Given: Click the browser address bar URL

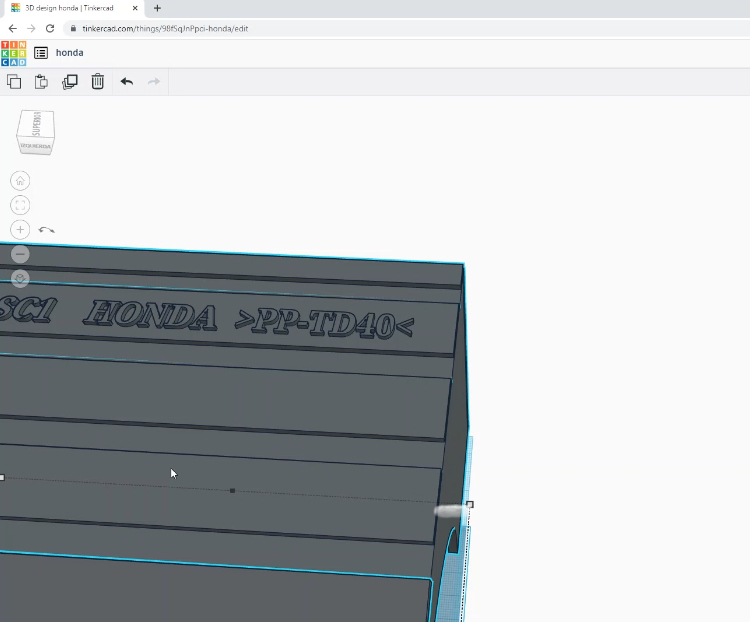Looking at the screenshot, I should (165, 29).
